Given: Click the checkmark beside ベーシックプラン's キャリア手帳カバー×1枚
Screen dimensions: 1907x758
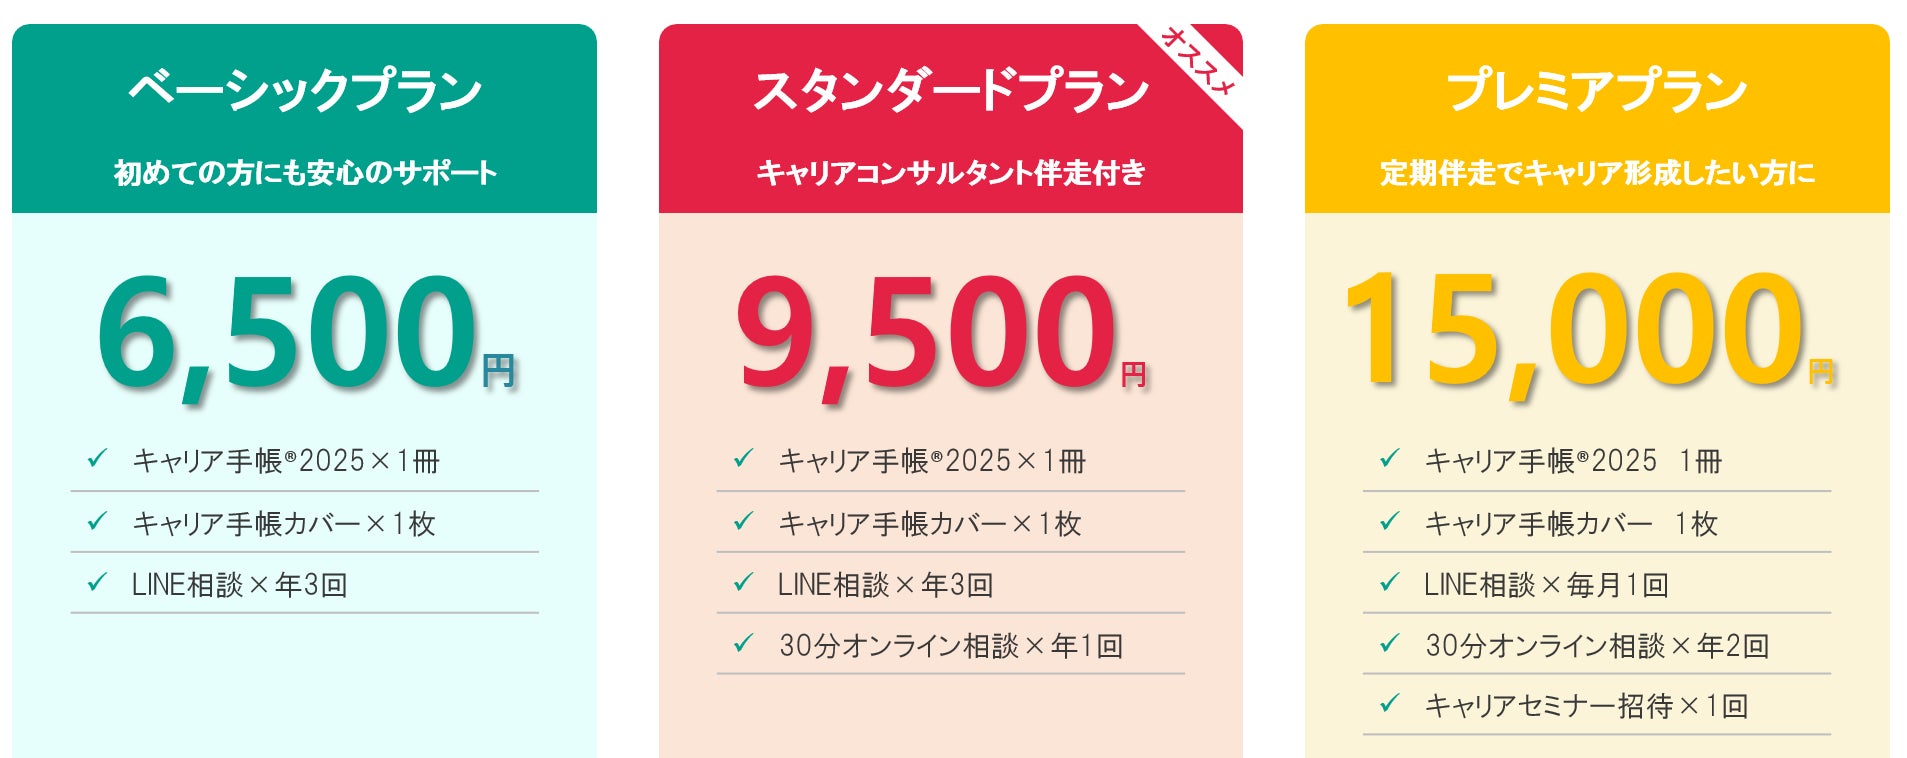Looking at the screenshot, I should (x=97, y=521).
